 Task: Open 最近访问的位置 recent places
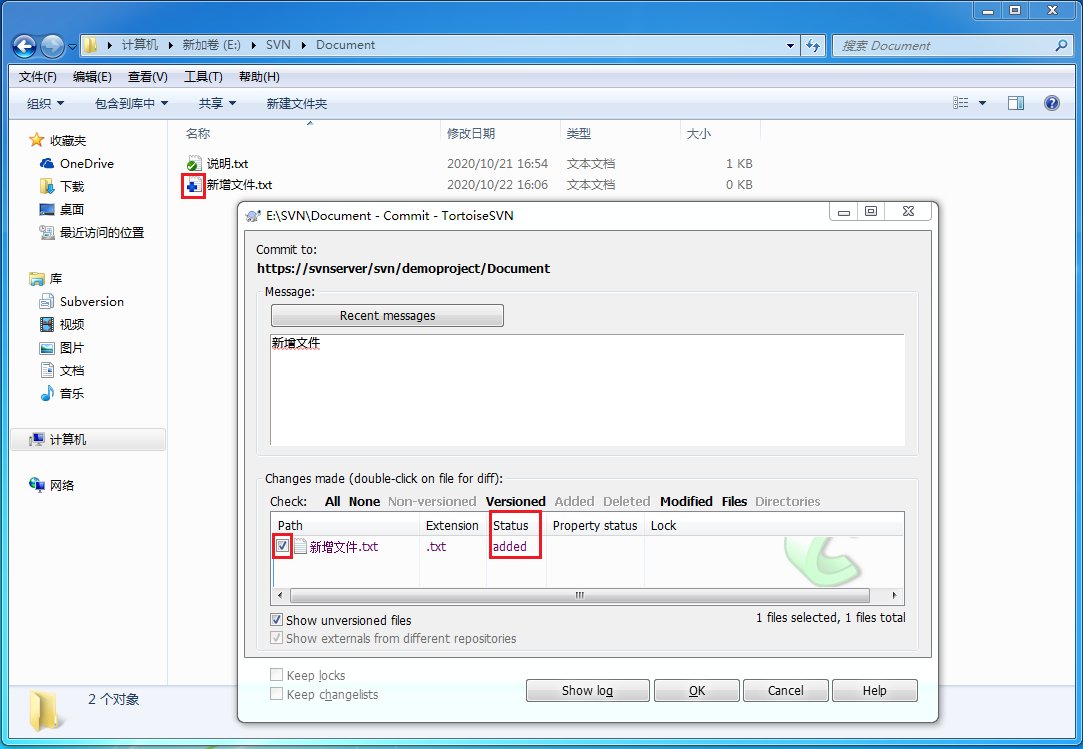[x=92, y=233]
